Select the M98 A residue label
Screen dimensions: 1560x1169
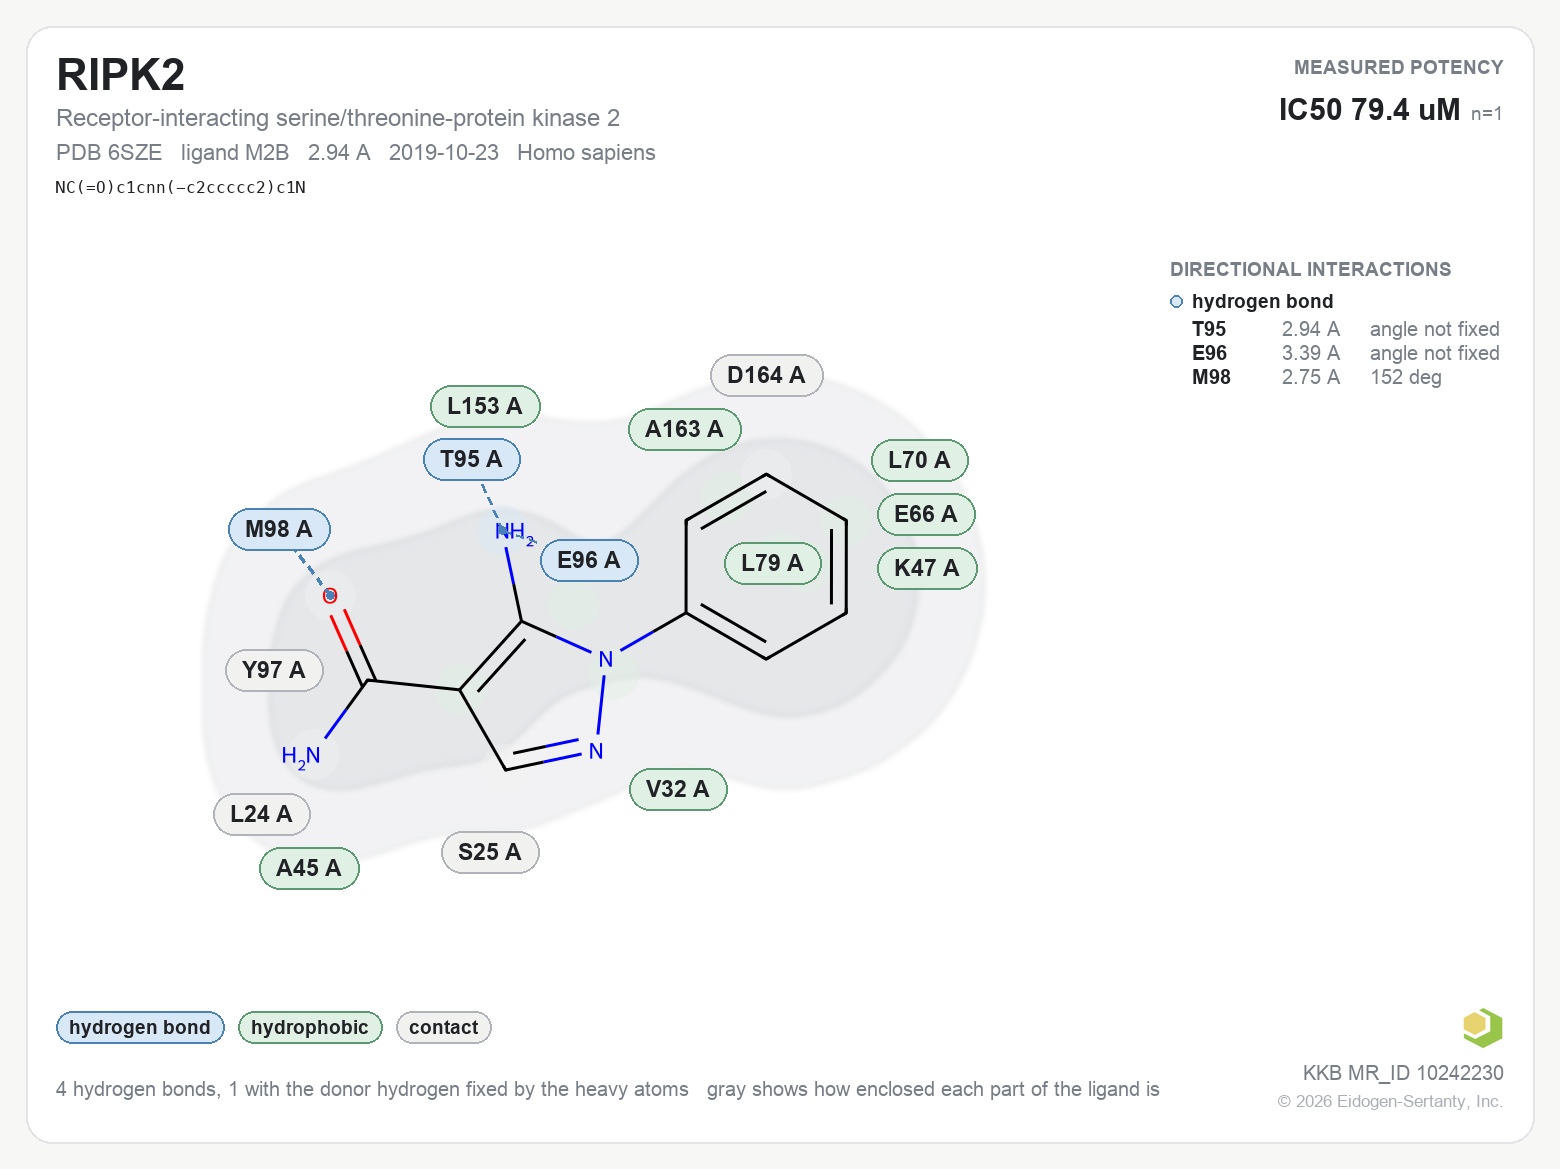(279, 529)
